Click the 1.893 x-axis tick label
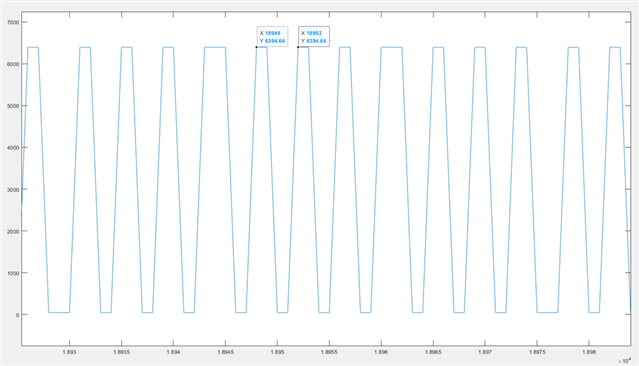639x366 pixels. [69, 352]
